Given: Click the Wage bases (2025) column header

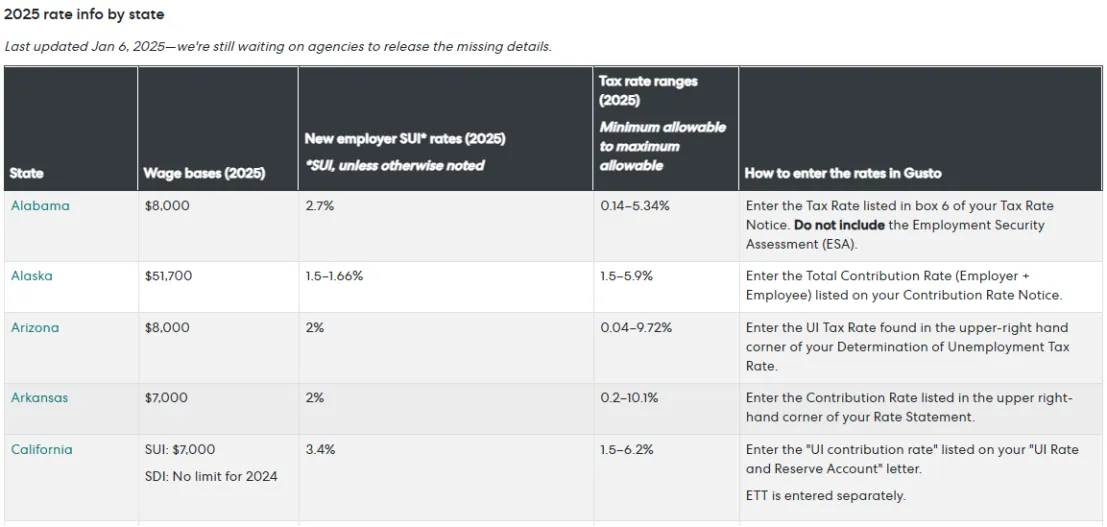Looking at the screenshot, I should point(205,174).
